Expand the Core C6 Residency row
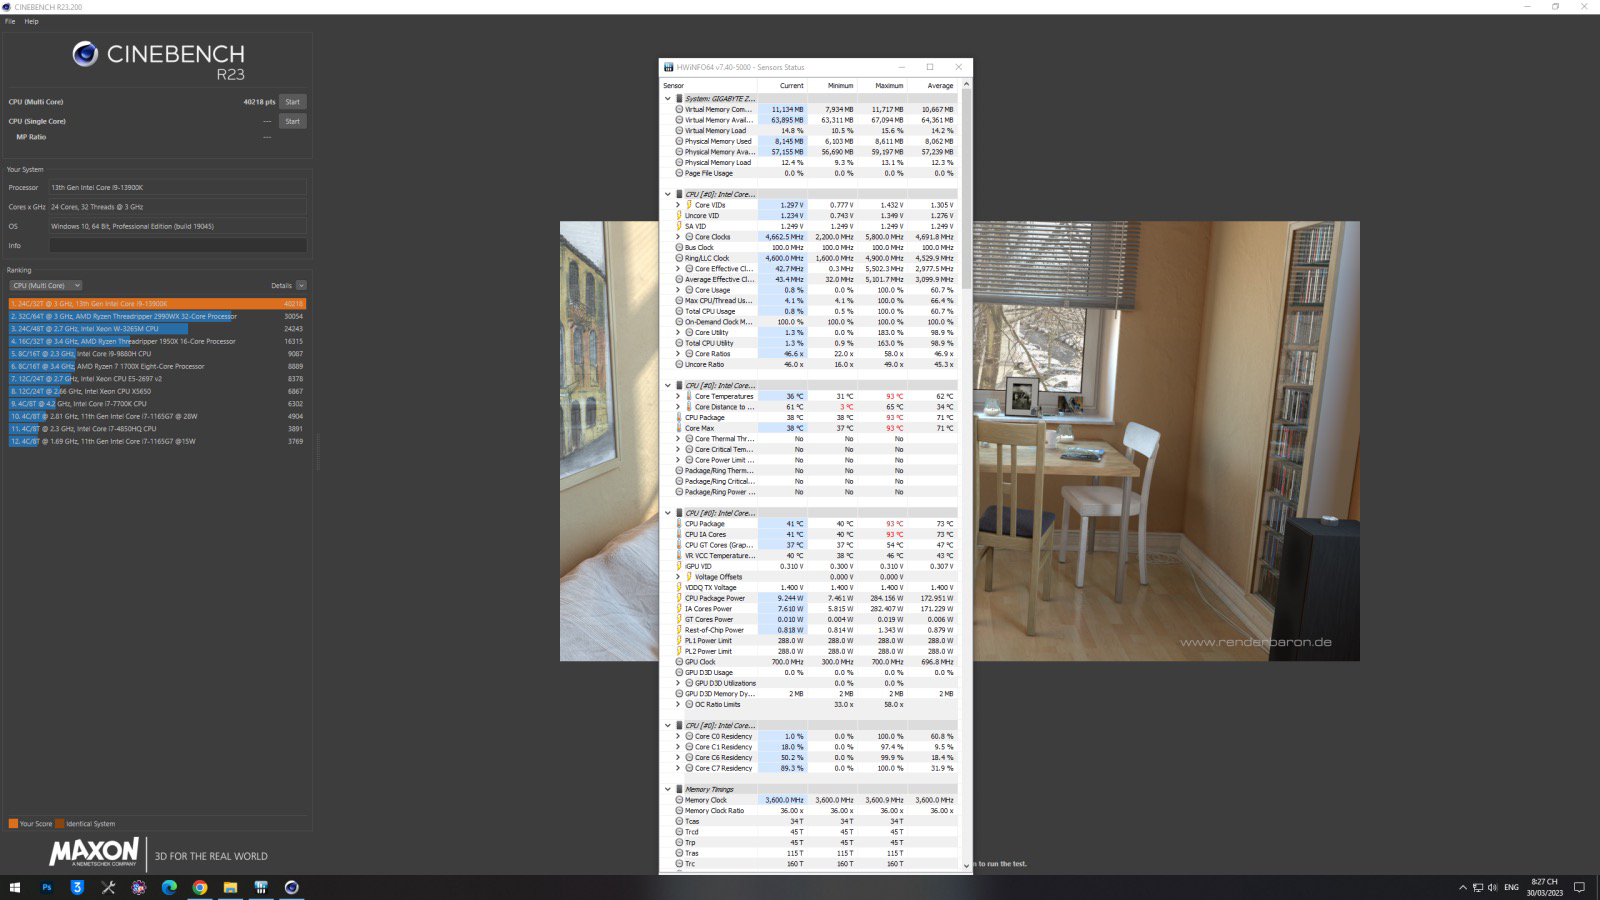Image resolution: width=1600 pixels, height=900 pixels. coord(678,758)
